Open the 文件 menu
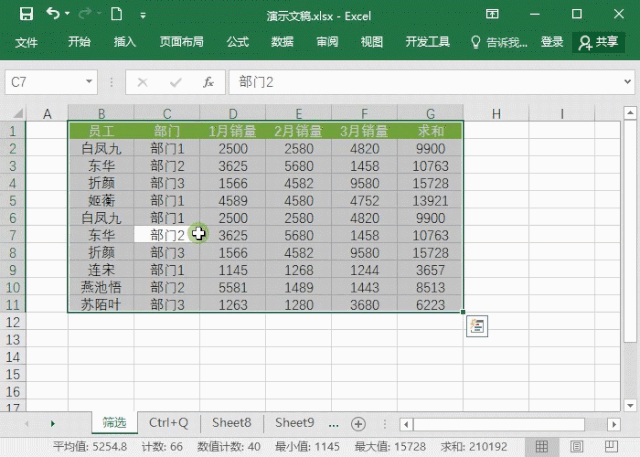Viewport: 640px width, 457px height. tap(26, 42)
